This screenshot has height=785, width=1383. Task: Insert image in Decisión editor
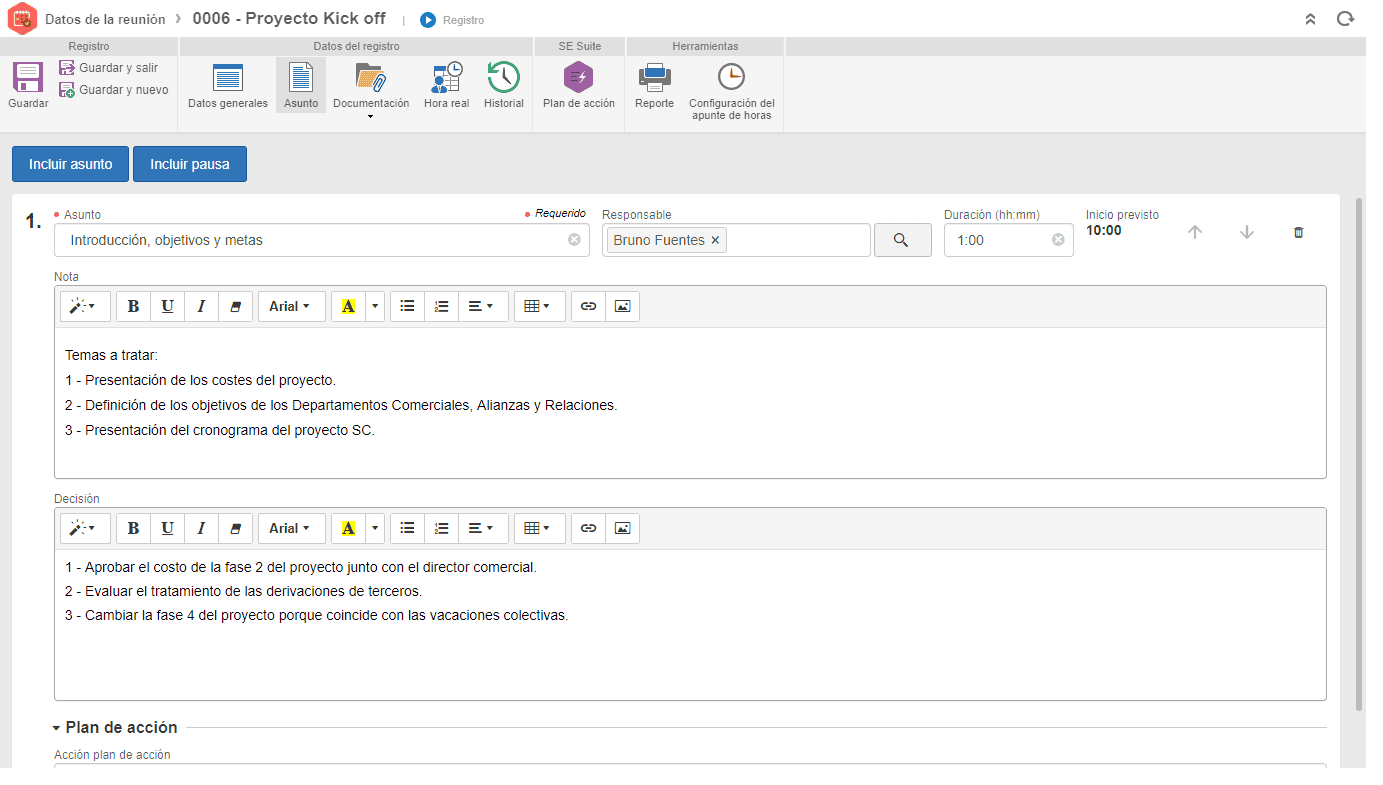(622, 528)
